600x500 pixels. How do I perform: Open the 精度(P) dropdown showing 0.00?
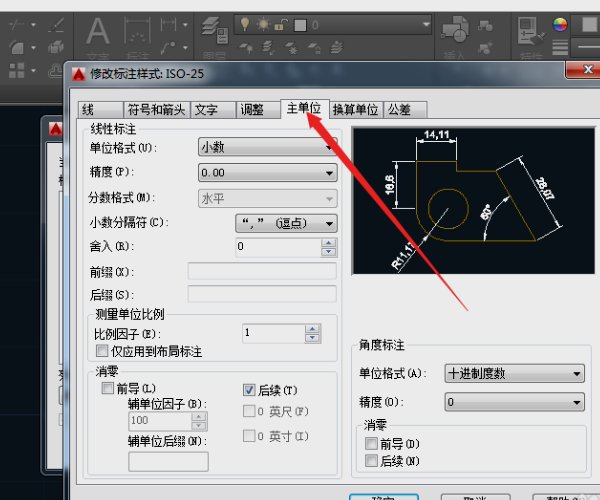click(267, 173)
